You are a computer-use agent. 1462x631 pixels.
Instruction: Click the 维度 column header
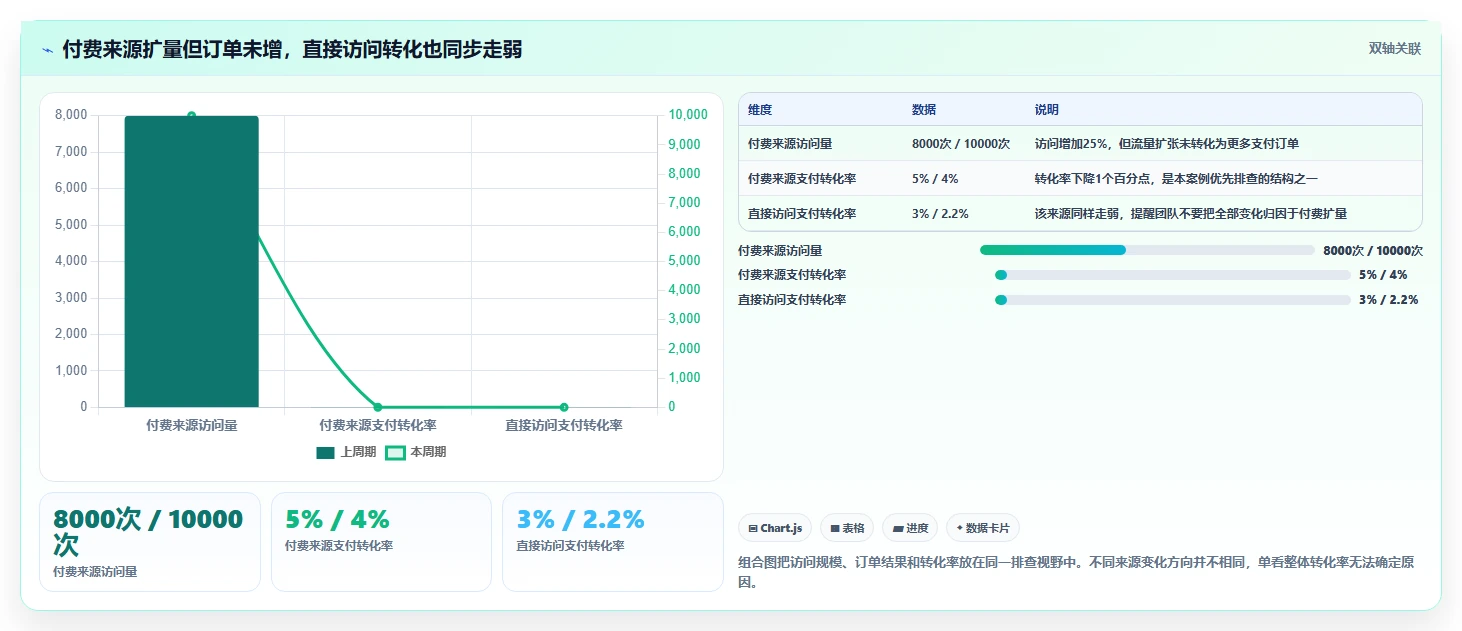[760, 110]
